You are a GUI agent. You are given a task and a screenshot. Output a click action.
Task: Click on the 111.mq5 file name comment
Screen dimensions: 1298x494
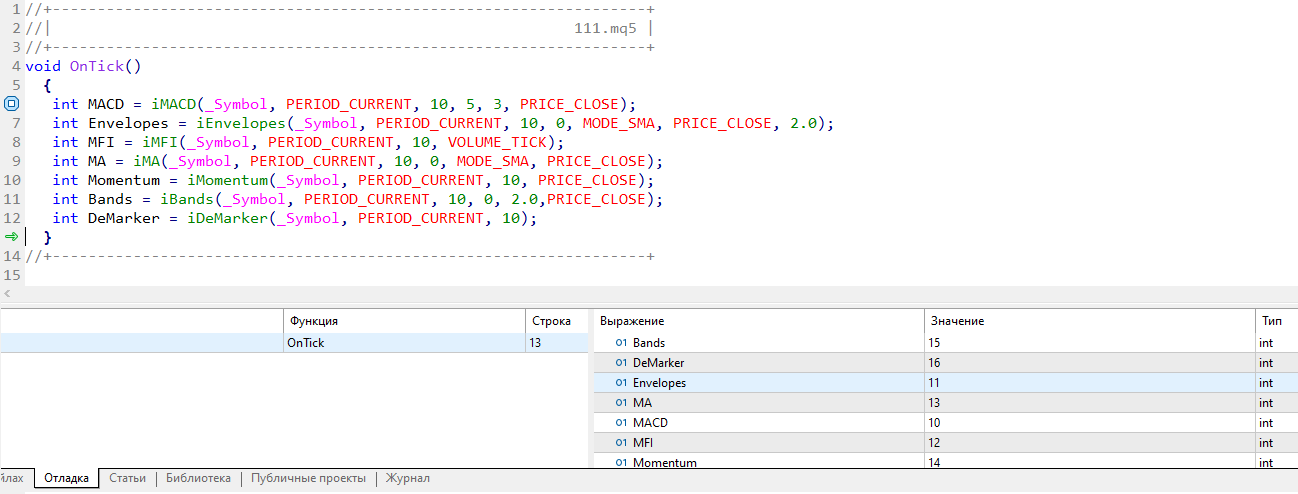point(605,28)
